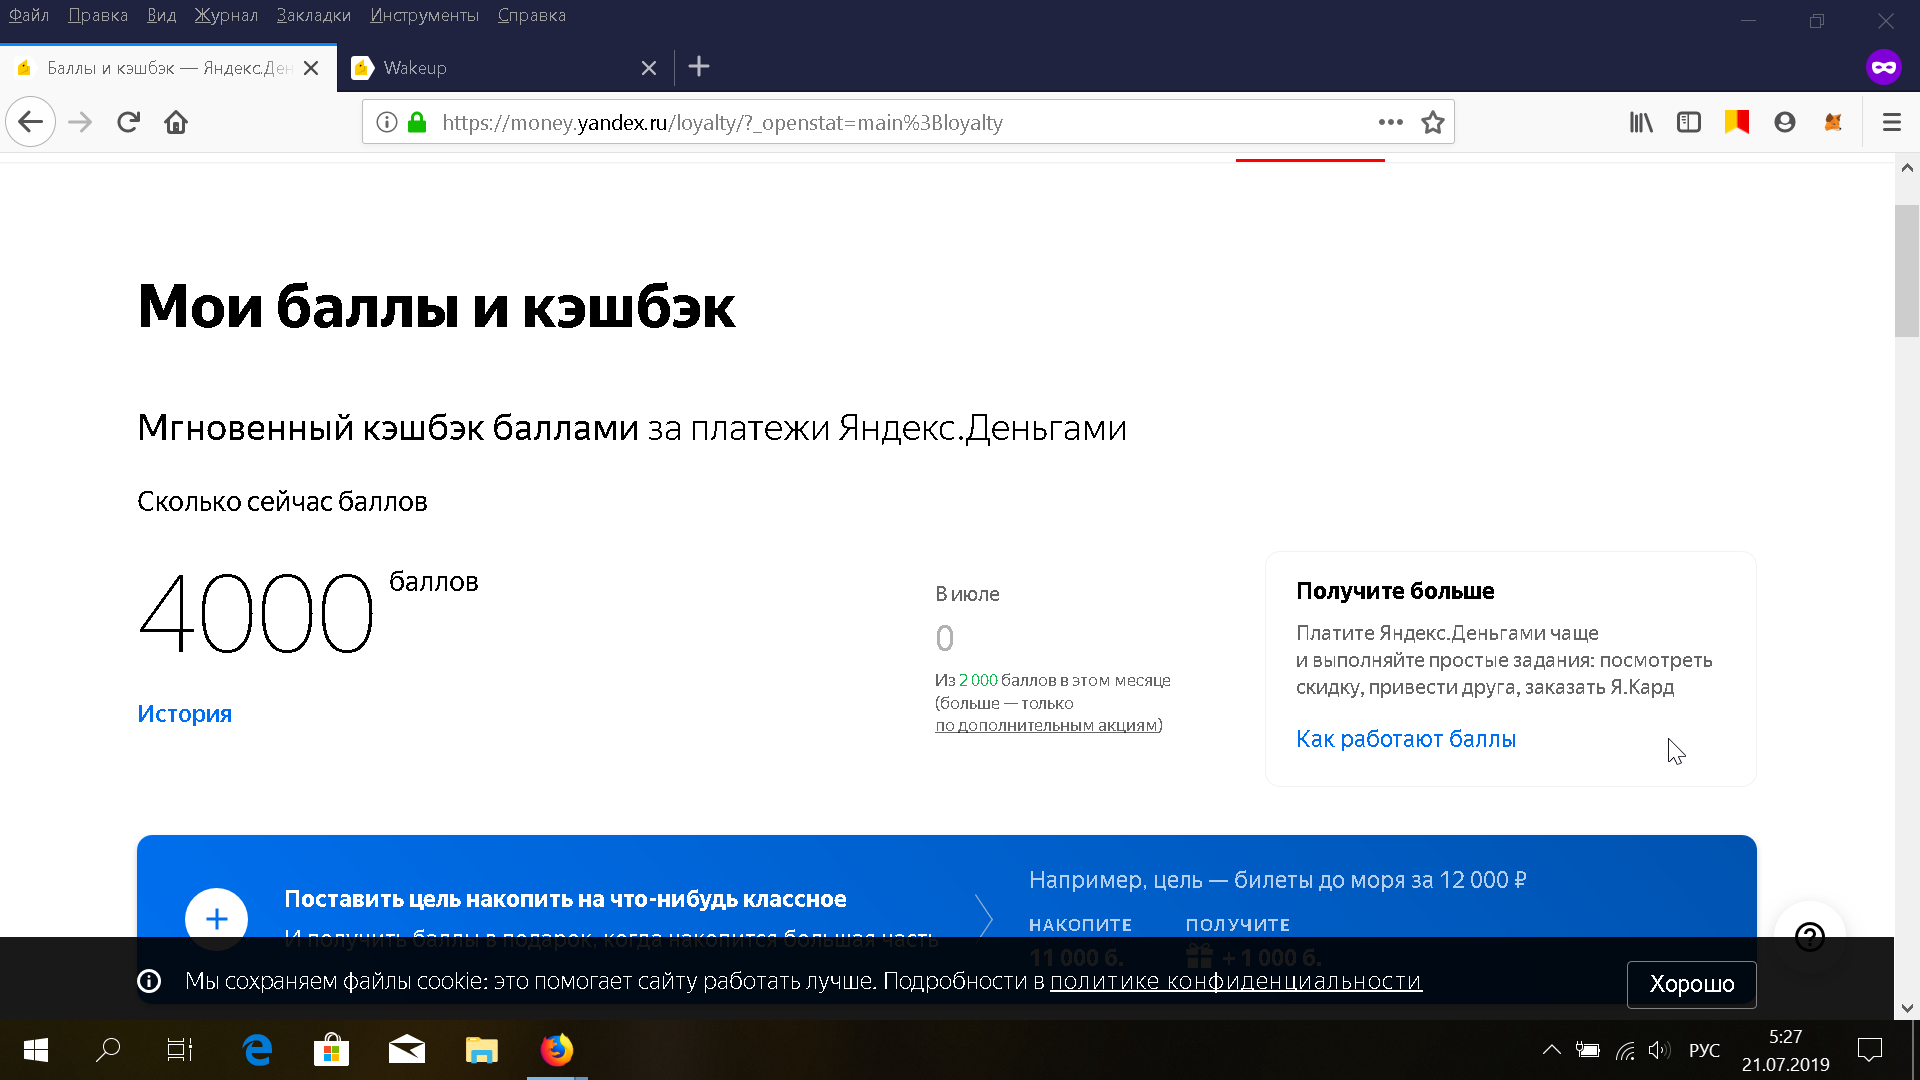Click the green secure connection padlock
The image size is (1920, 1080).
[417, 122]
